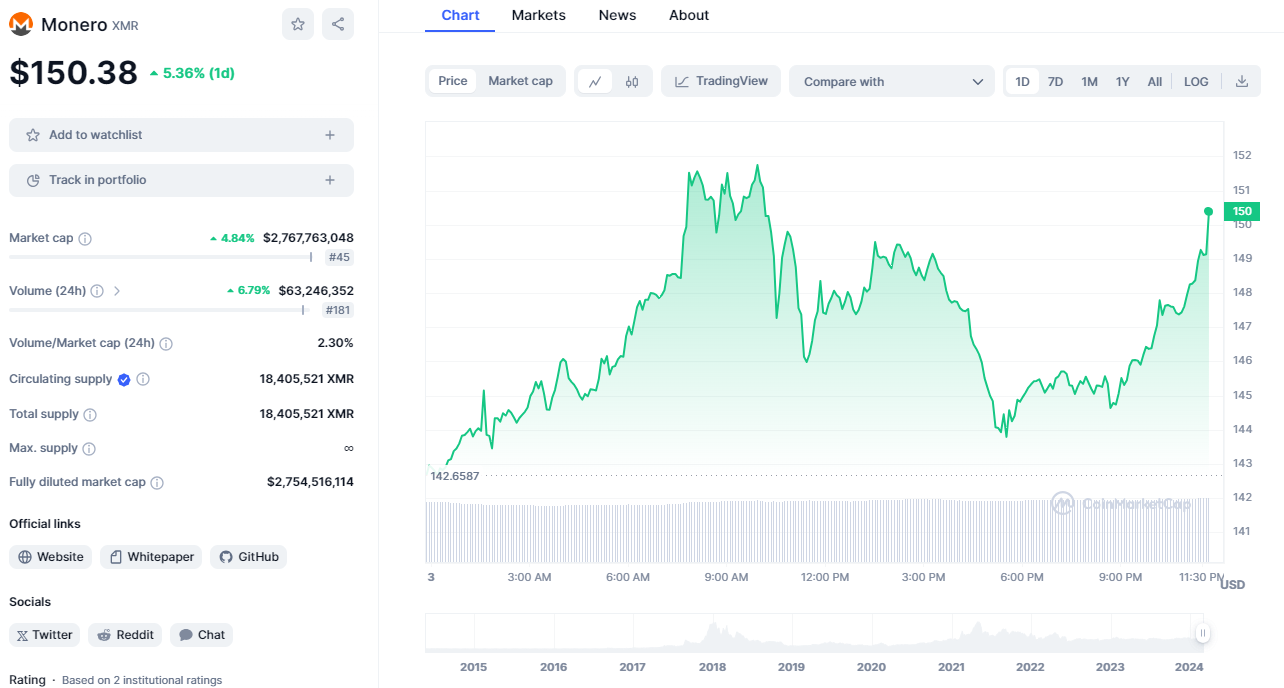Open the Twitter social link
Image resolution: width=1284 pixels, height=688 pixels.
(x=44, y=635)
